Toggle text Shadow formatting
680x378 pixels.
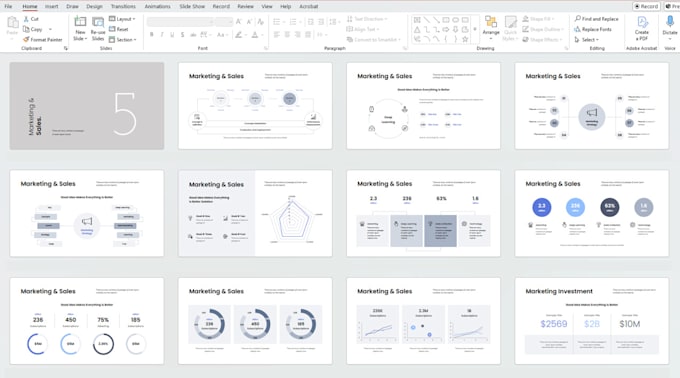pos(183,35)
